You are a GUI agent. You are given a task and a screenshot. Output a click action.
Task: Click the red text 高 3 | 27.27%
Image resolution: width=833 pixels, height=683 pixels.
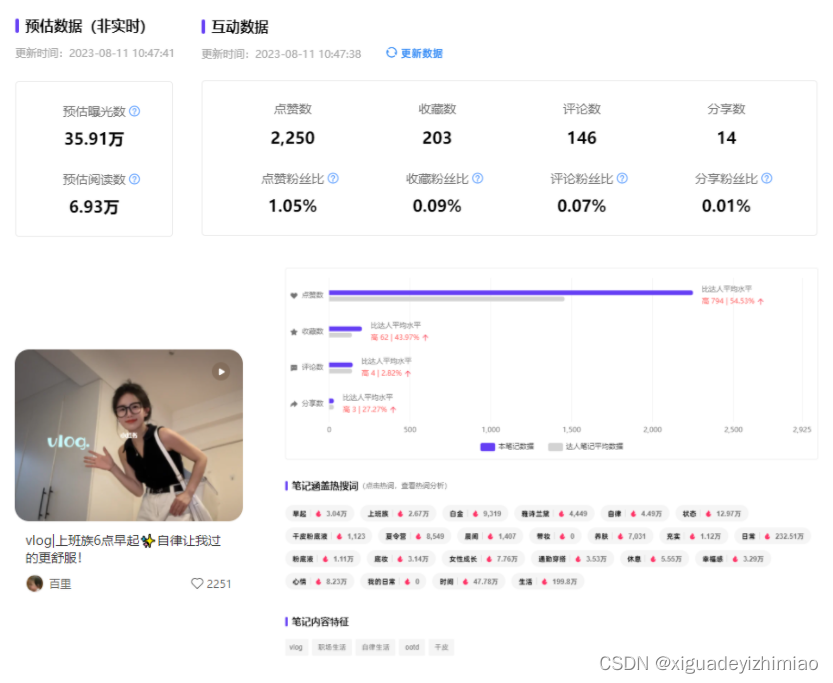365,409
